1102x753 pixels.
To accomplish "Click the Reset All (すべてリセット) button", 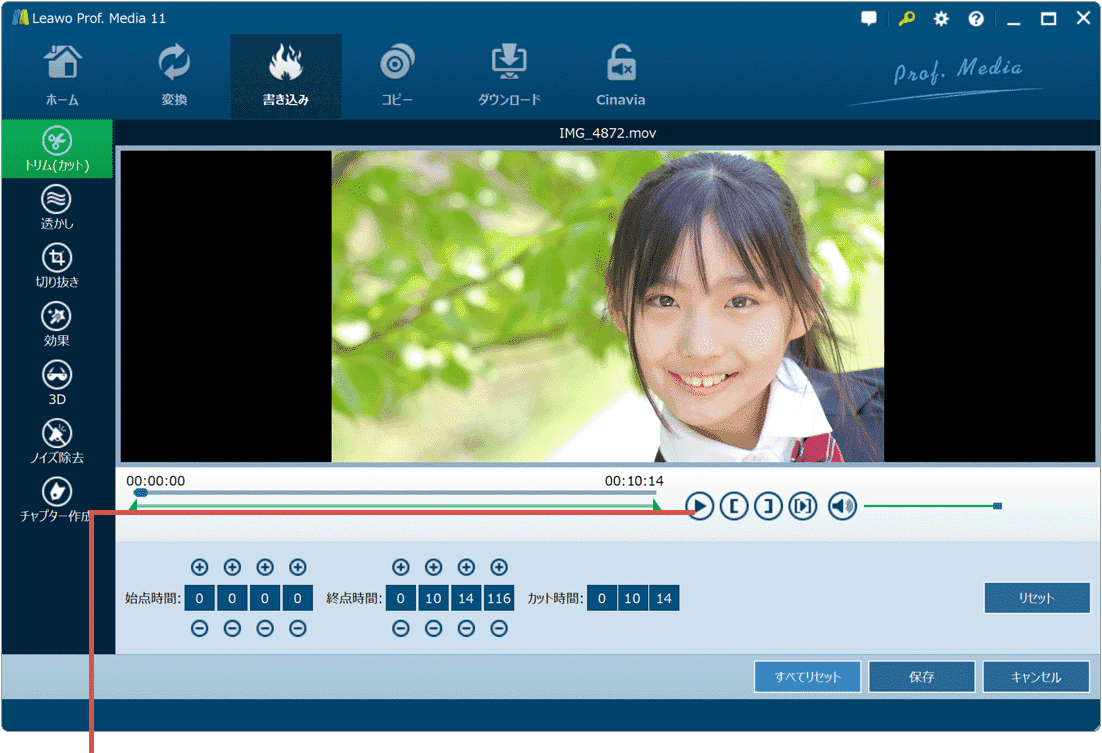I will pos(807,677).
